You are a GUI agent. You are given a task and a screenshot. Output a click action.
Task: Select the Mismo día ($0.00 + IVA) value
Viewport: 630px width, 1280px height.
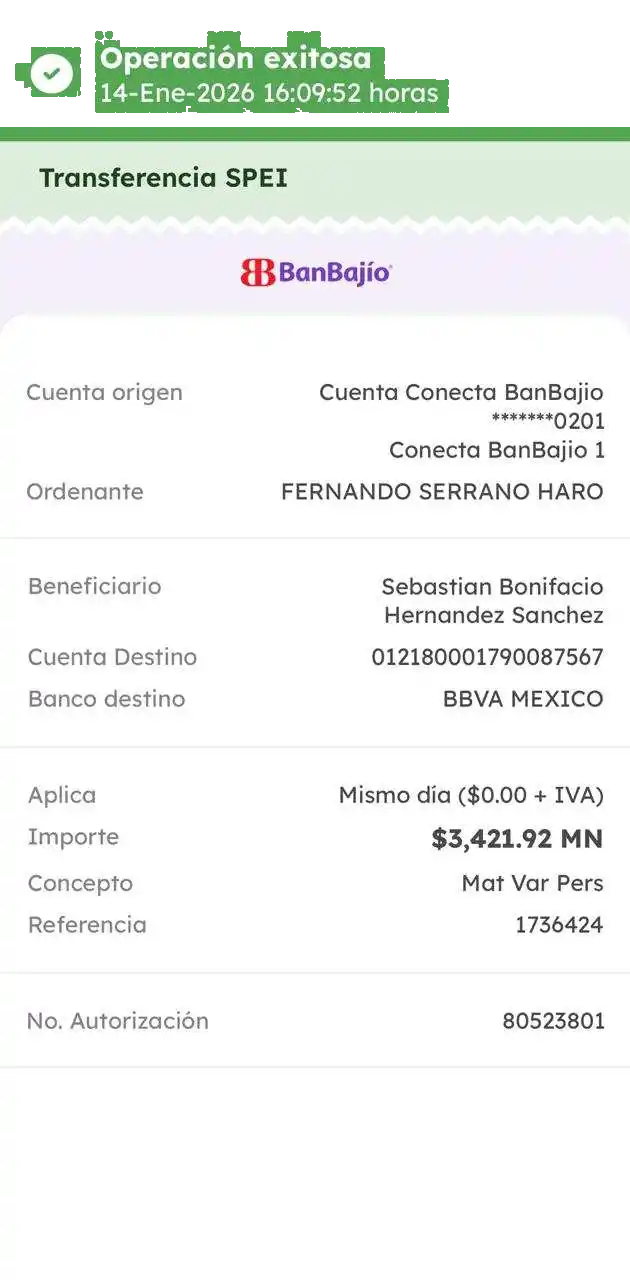pos(471,796)
